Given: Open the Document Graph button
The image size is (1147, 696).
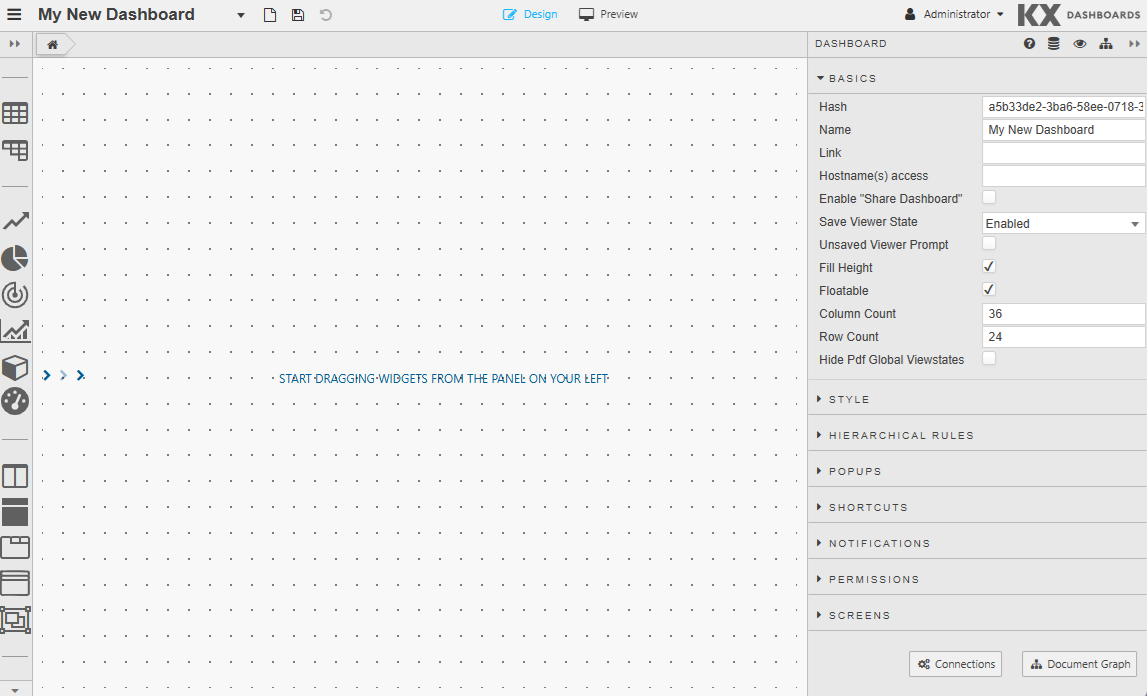Looking at the screenshot, I should (1079, 664).
